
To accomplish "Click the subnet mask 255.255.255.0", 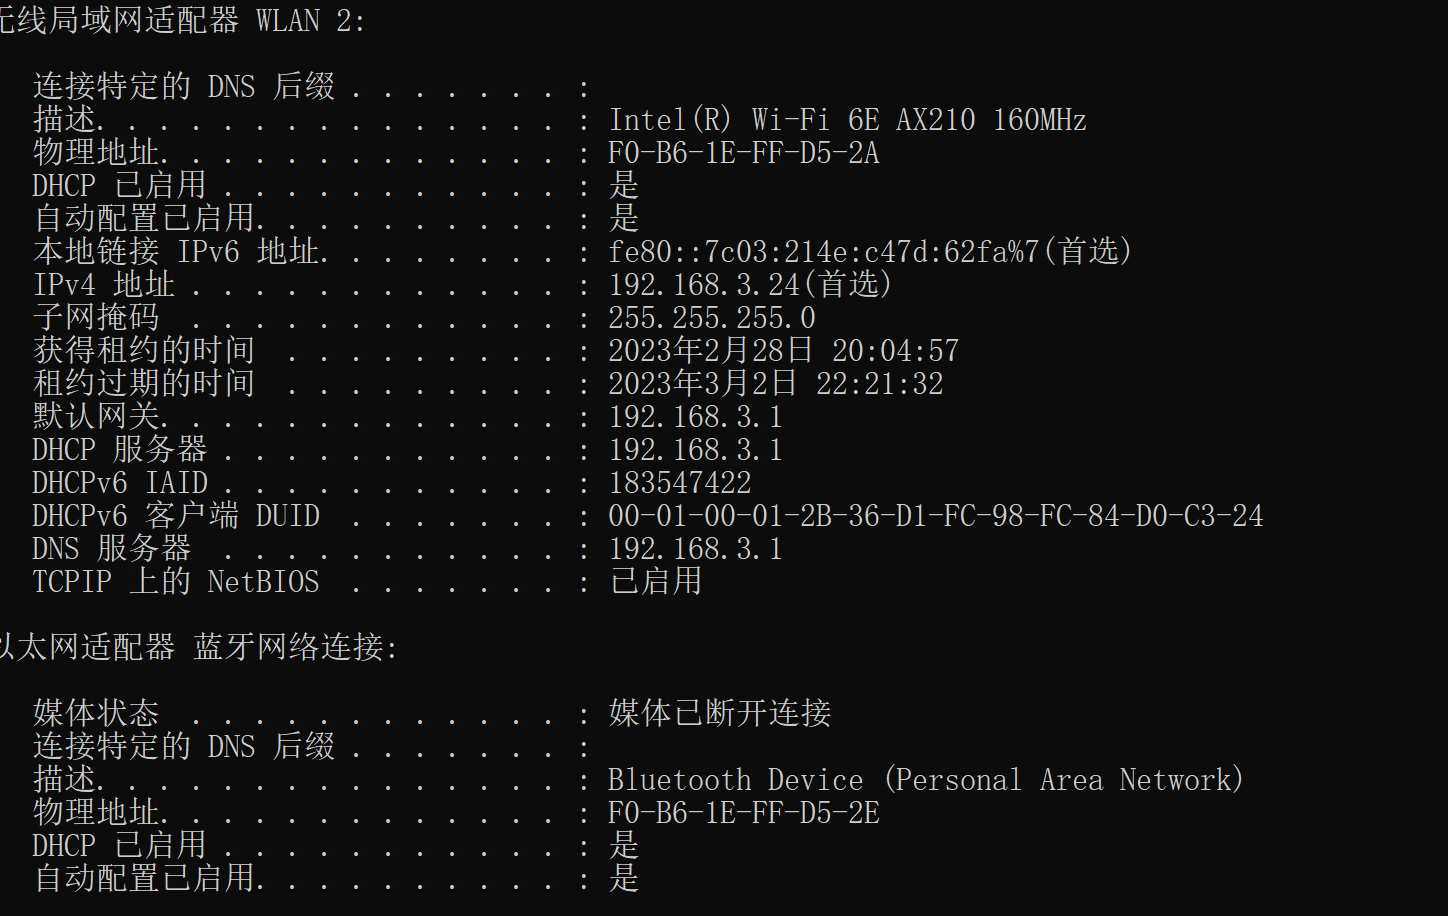I will pyautogui.click(x=711, y=318).
